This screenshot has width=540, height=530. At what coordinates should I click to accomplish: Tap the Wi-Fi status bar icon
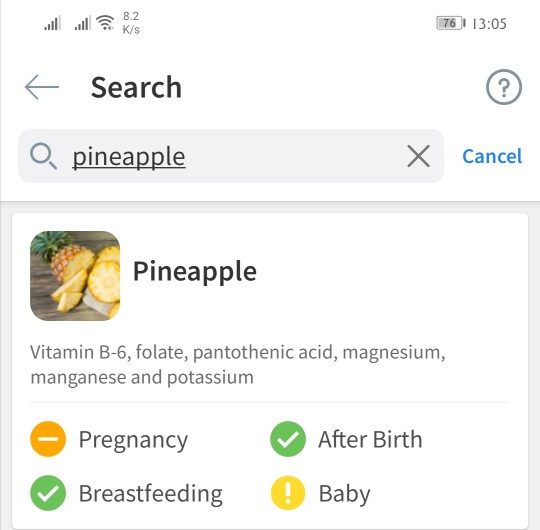click(x=105, y=23)
